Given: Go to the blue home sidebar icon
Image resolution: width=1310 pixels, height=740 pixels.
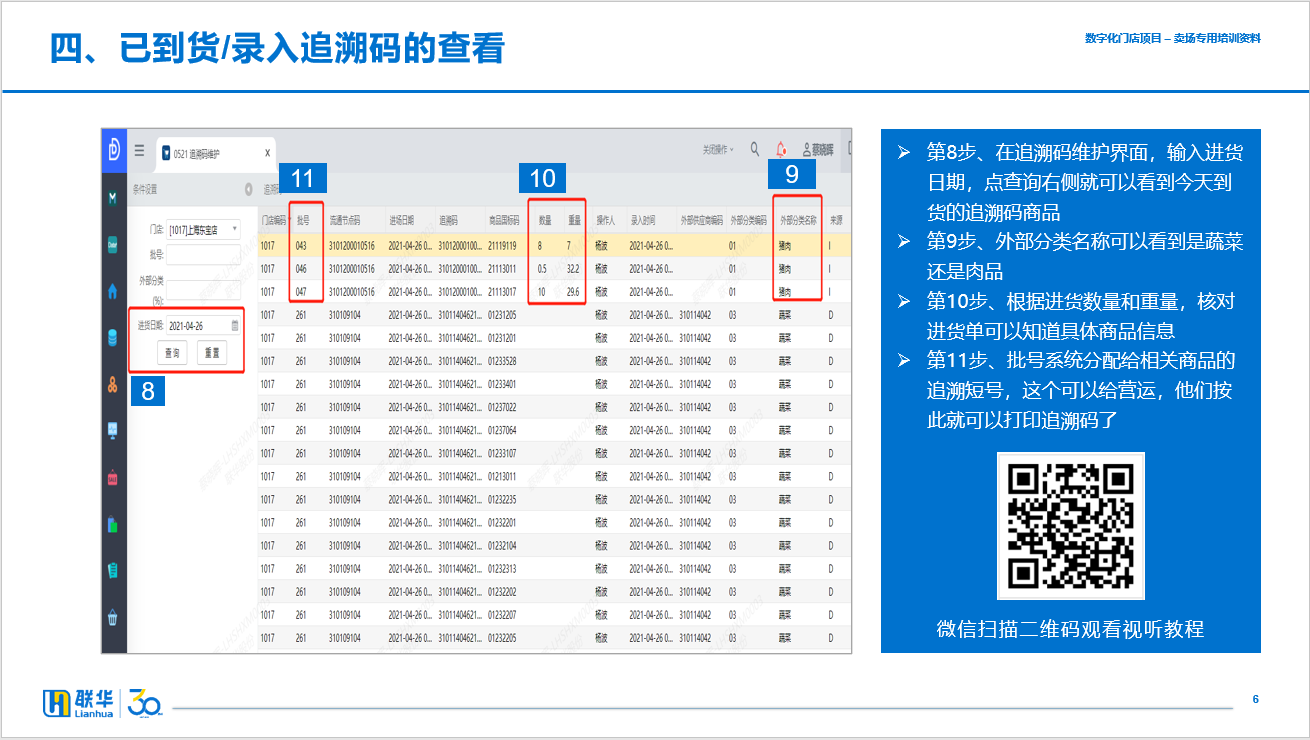Looking at the screenshot, I should tap(113, 291).
